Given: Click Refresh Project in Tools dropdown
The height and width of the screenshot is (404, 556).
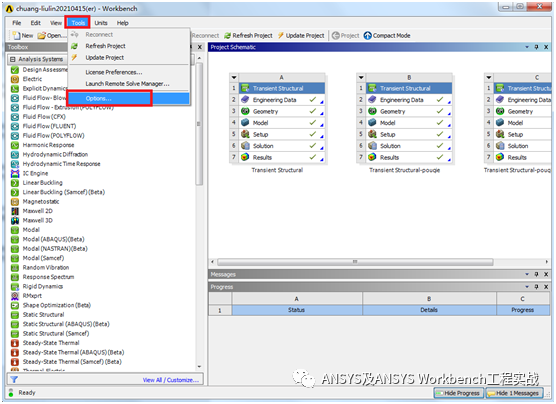Looking at the screenshot, I should [x=105, y=46].
